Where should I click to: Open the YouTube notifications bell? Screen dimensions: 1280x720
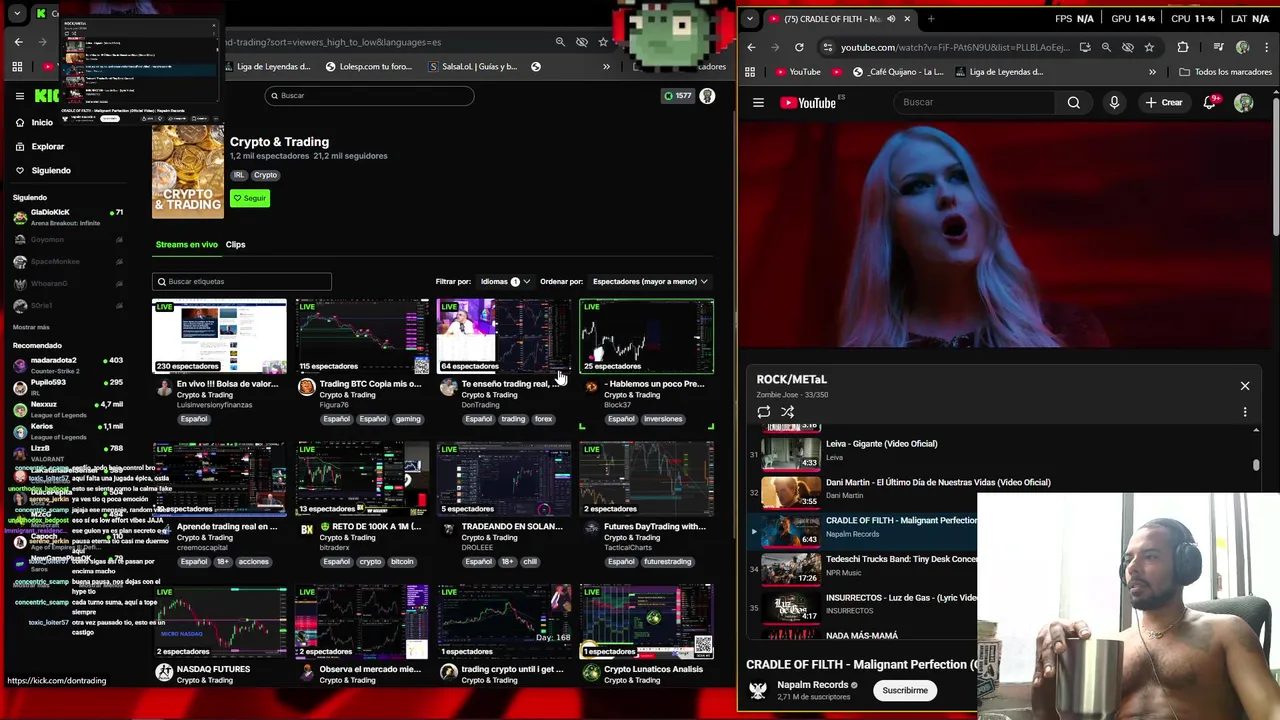[x=1211, y=102]
